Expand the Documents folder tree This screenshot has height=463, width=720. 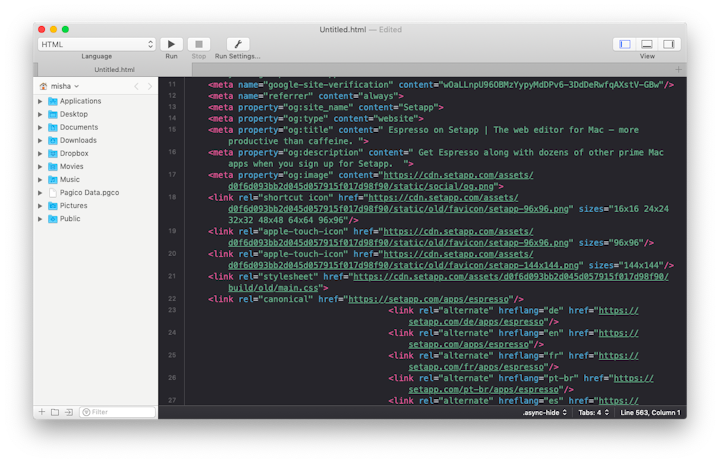point(40,127)
